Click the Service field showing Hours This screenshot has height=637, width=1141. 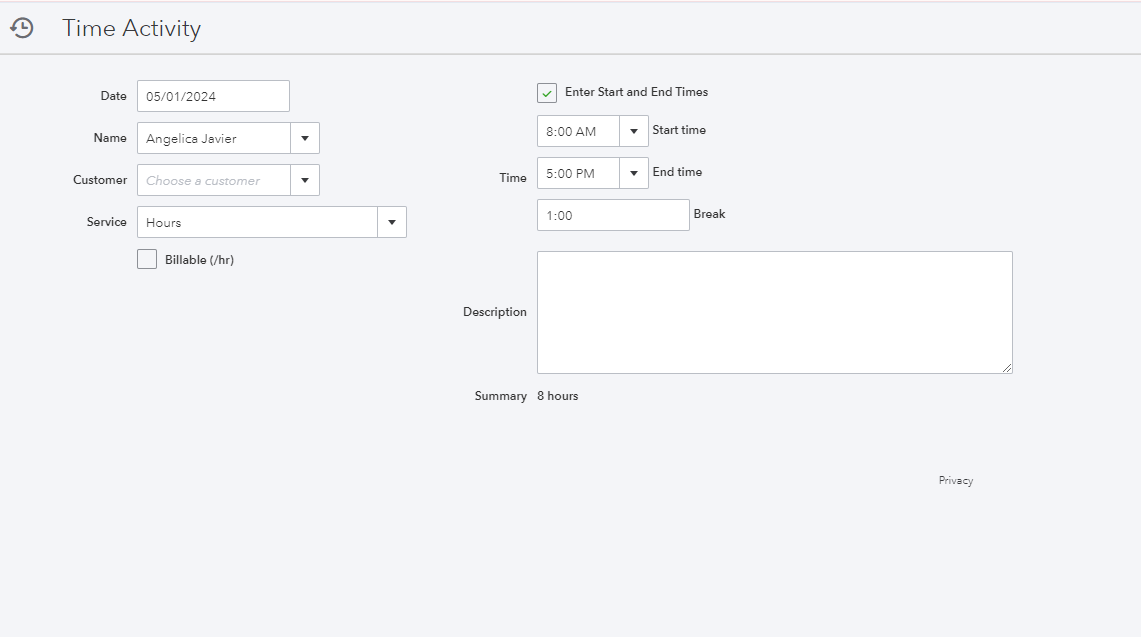257,222
